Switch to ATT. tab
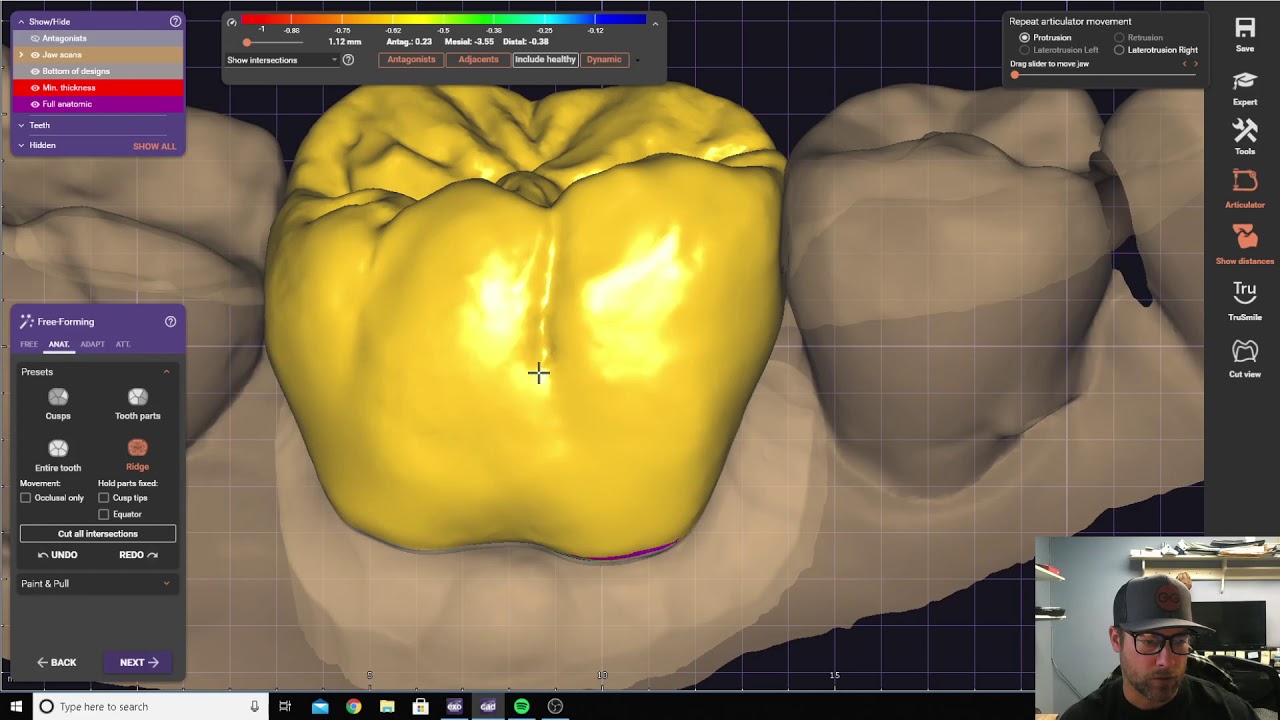The image size is (1280, 720). [123, 344]
